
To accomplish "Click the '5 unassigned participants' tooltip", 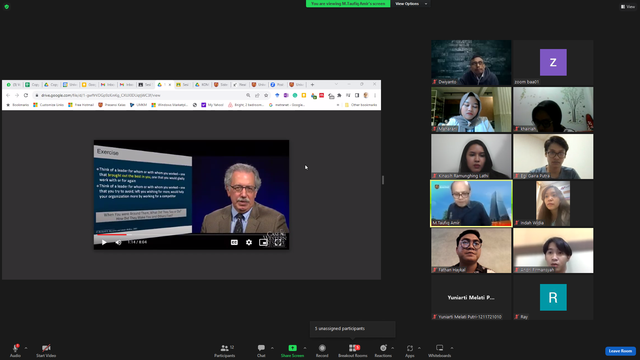I will (352, 329).
